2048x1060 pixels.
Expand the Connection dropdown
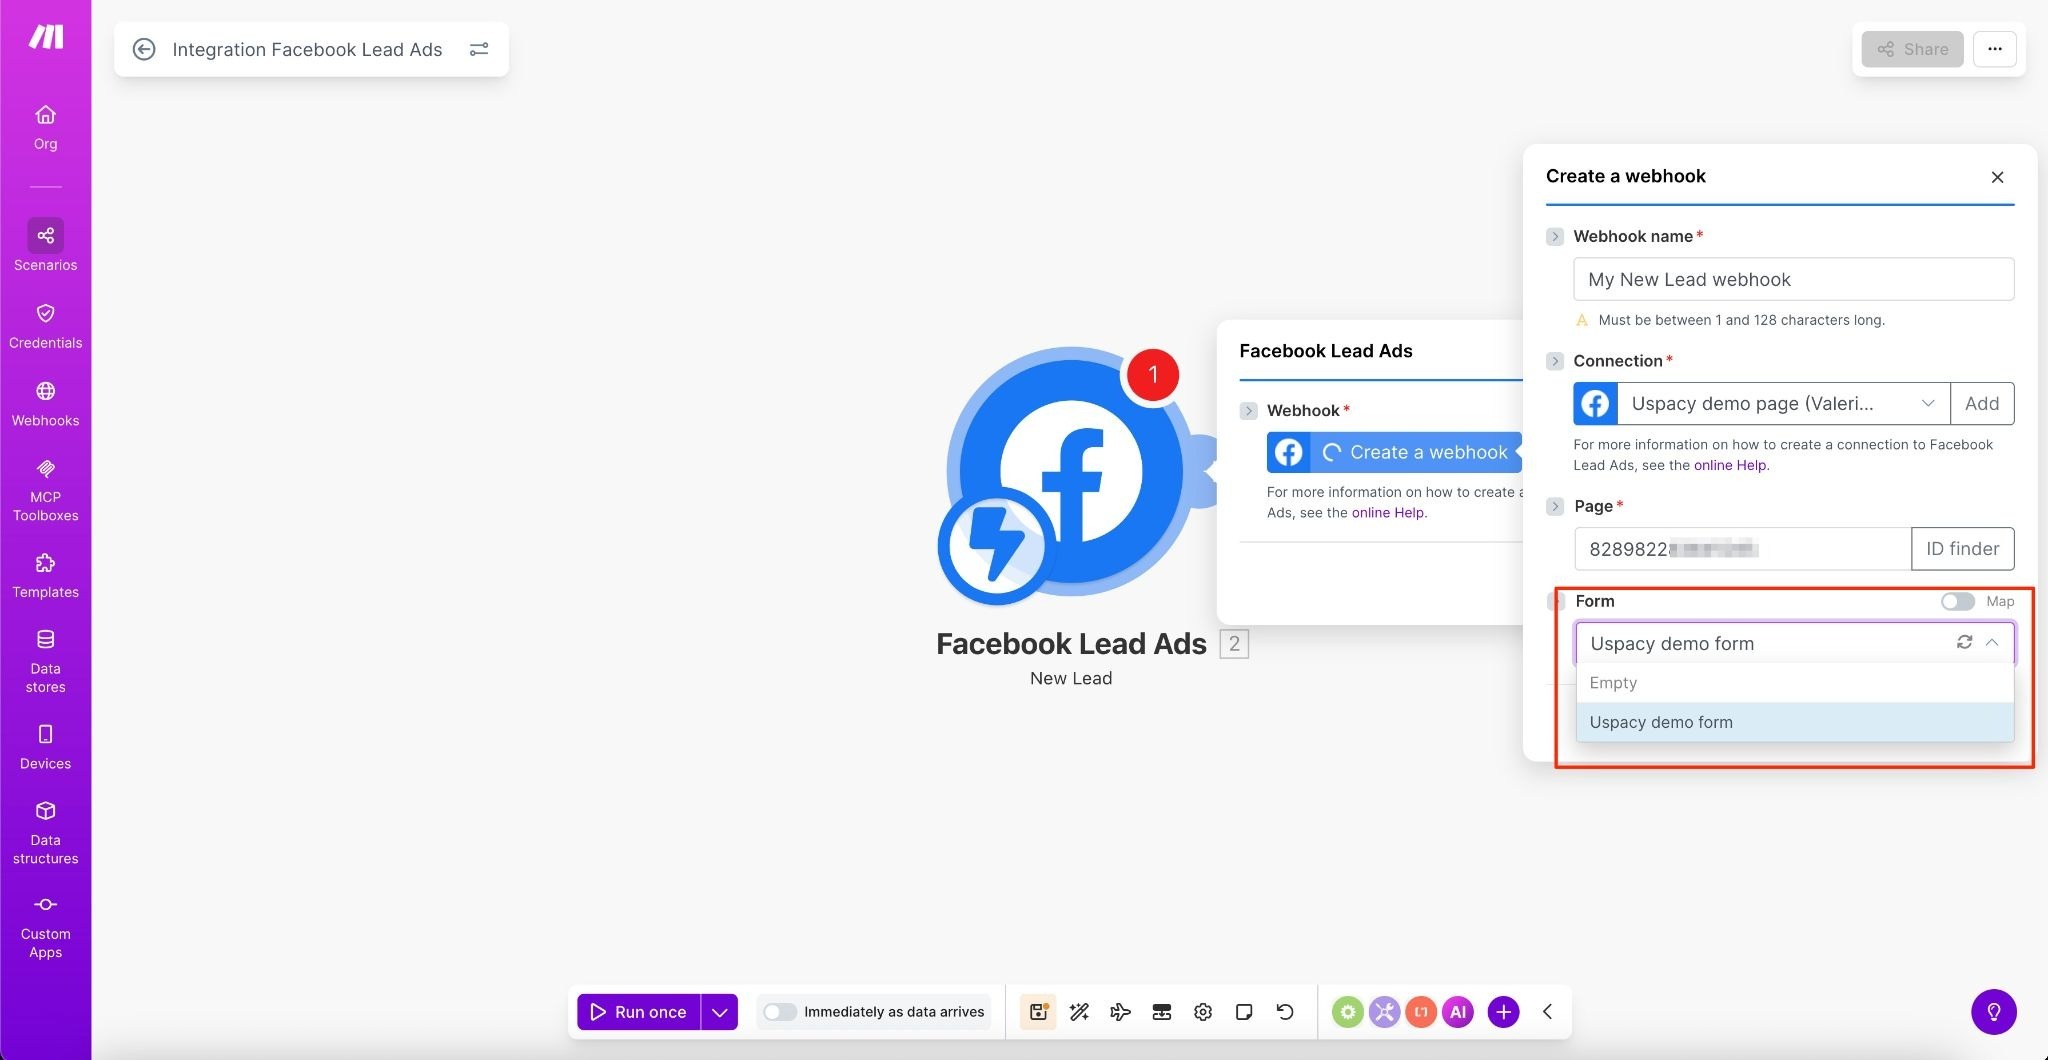[1927, 403]
